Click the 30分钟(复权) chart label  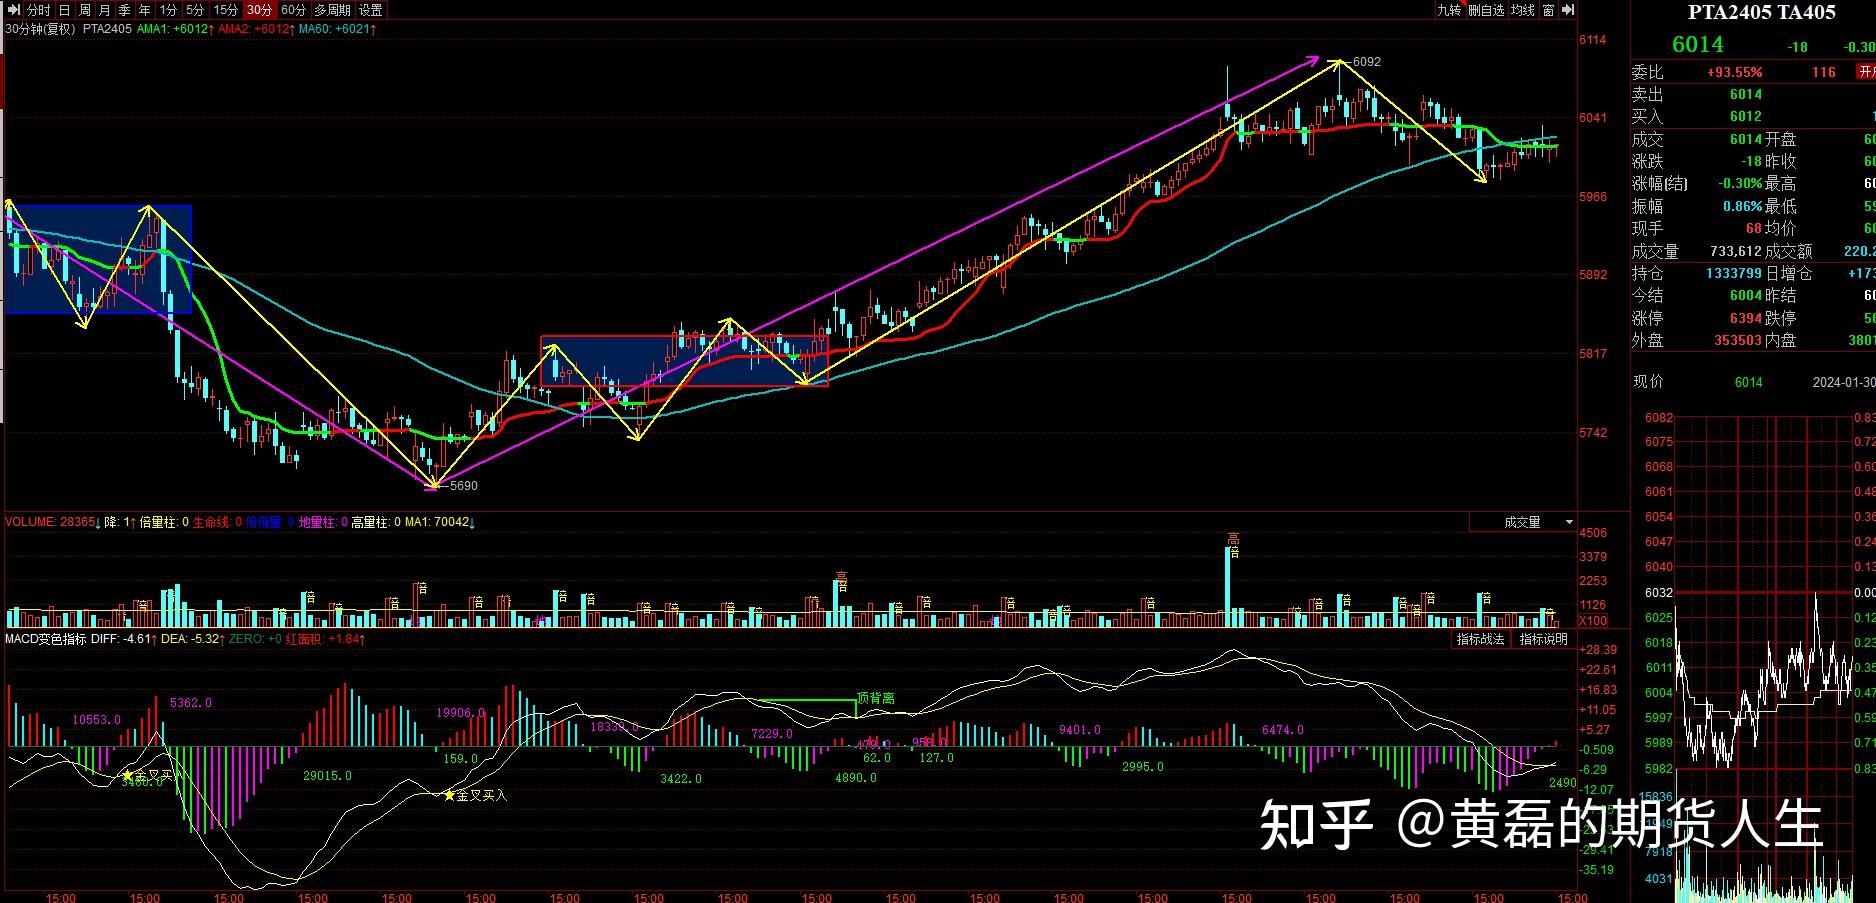pyautogui.click(x=41, y=29)
